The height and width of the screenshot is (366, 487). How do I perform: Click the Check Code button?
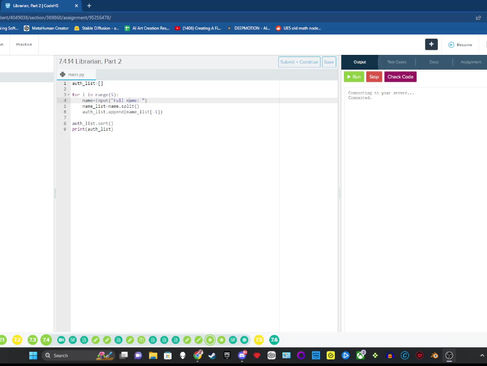click(400, 77)
